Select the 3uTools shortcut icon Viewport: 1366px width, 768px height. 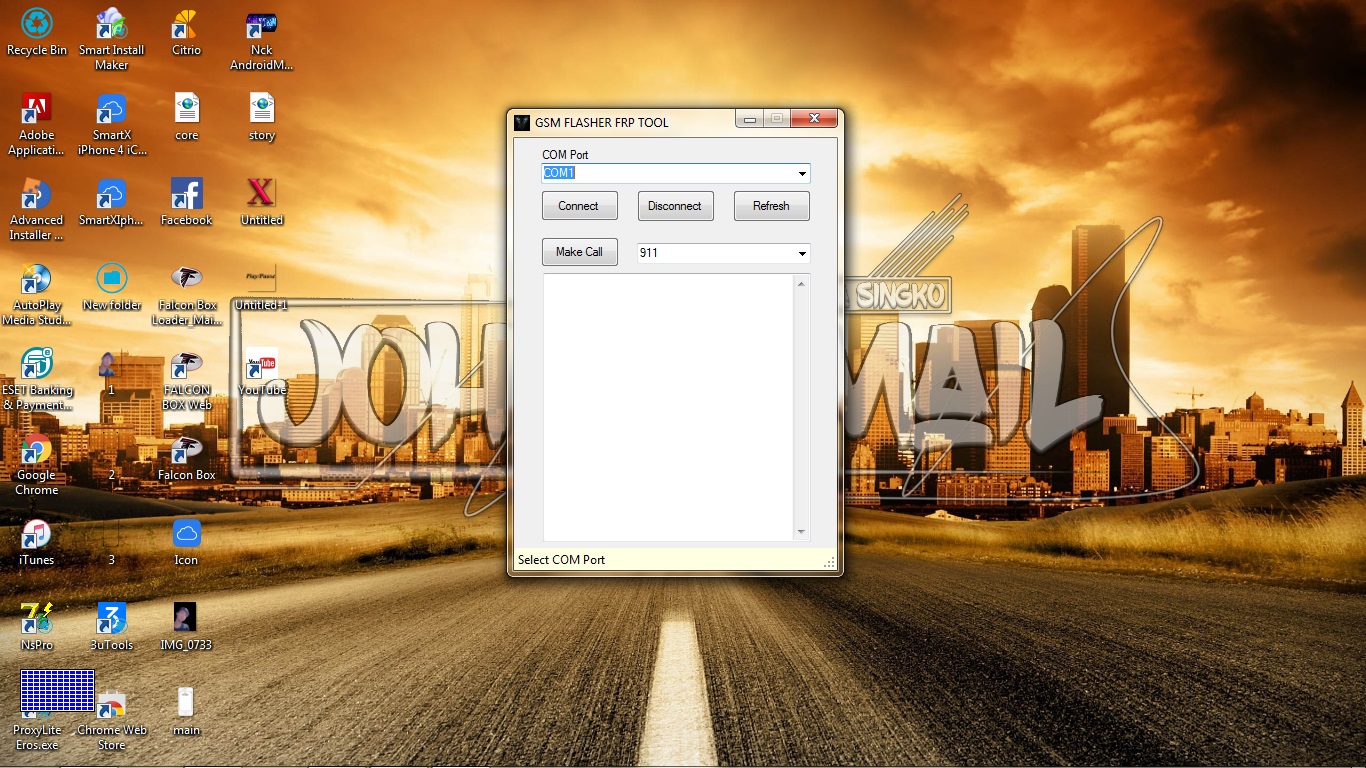click(111, 627)
